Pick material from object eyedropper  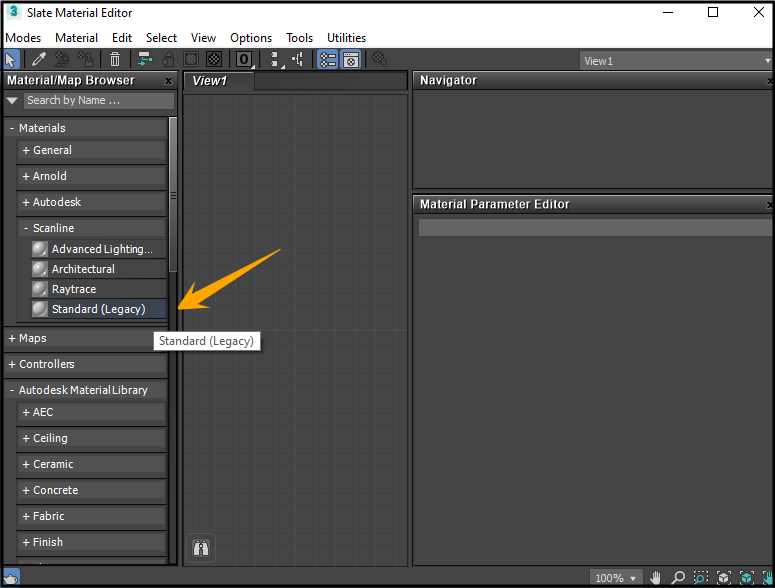click(x=39, y=60)
